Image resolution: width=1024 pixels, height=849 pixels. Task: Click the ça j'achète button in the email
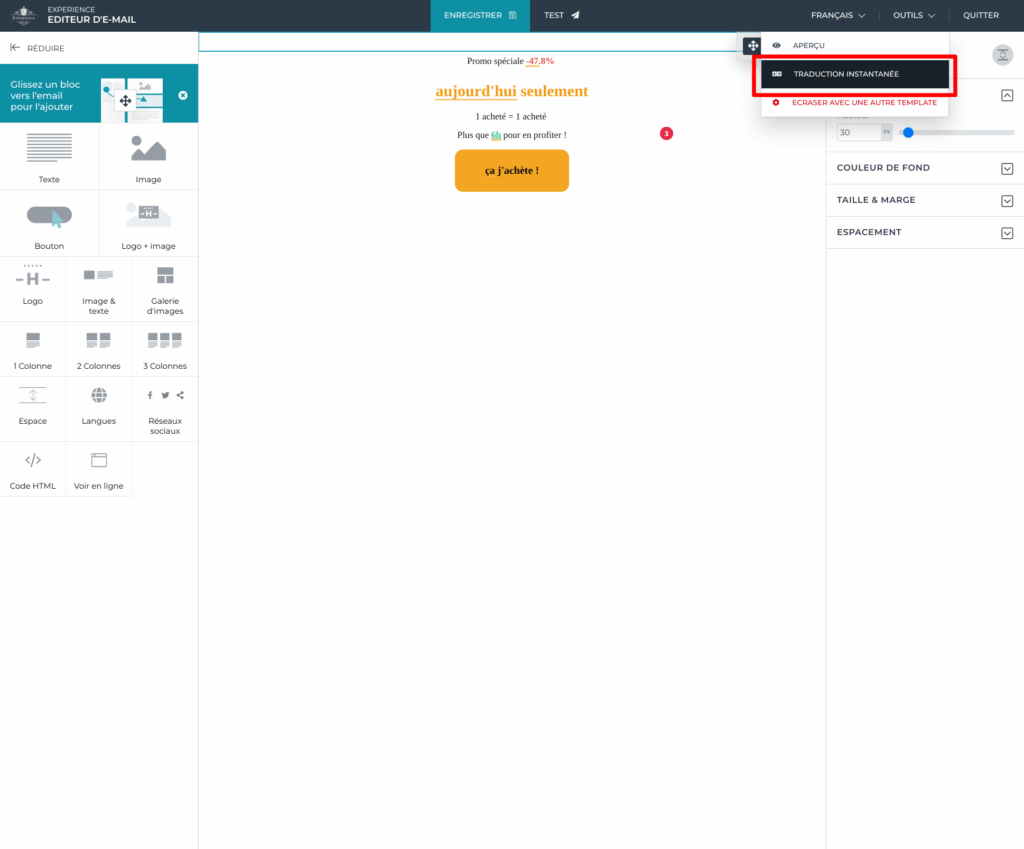click(511, 170)
